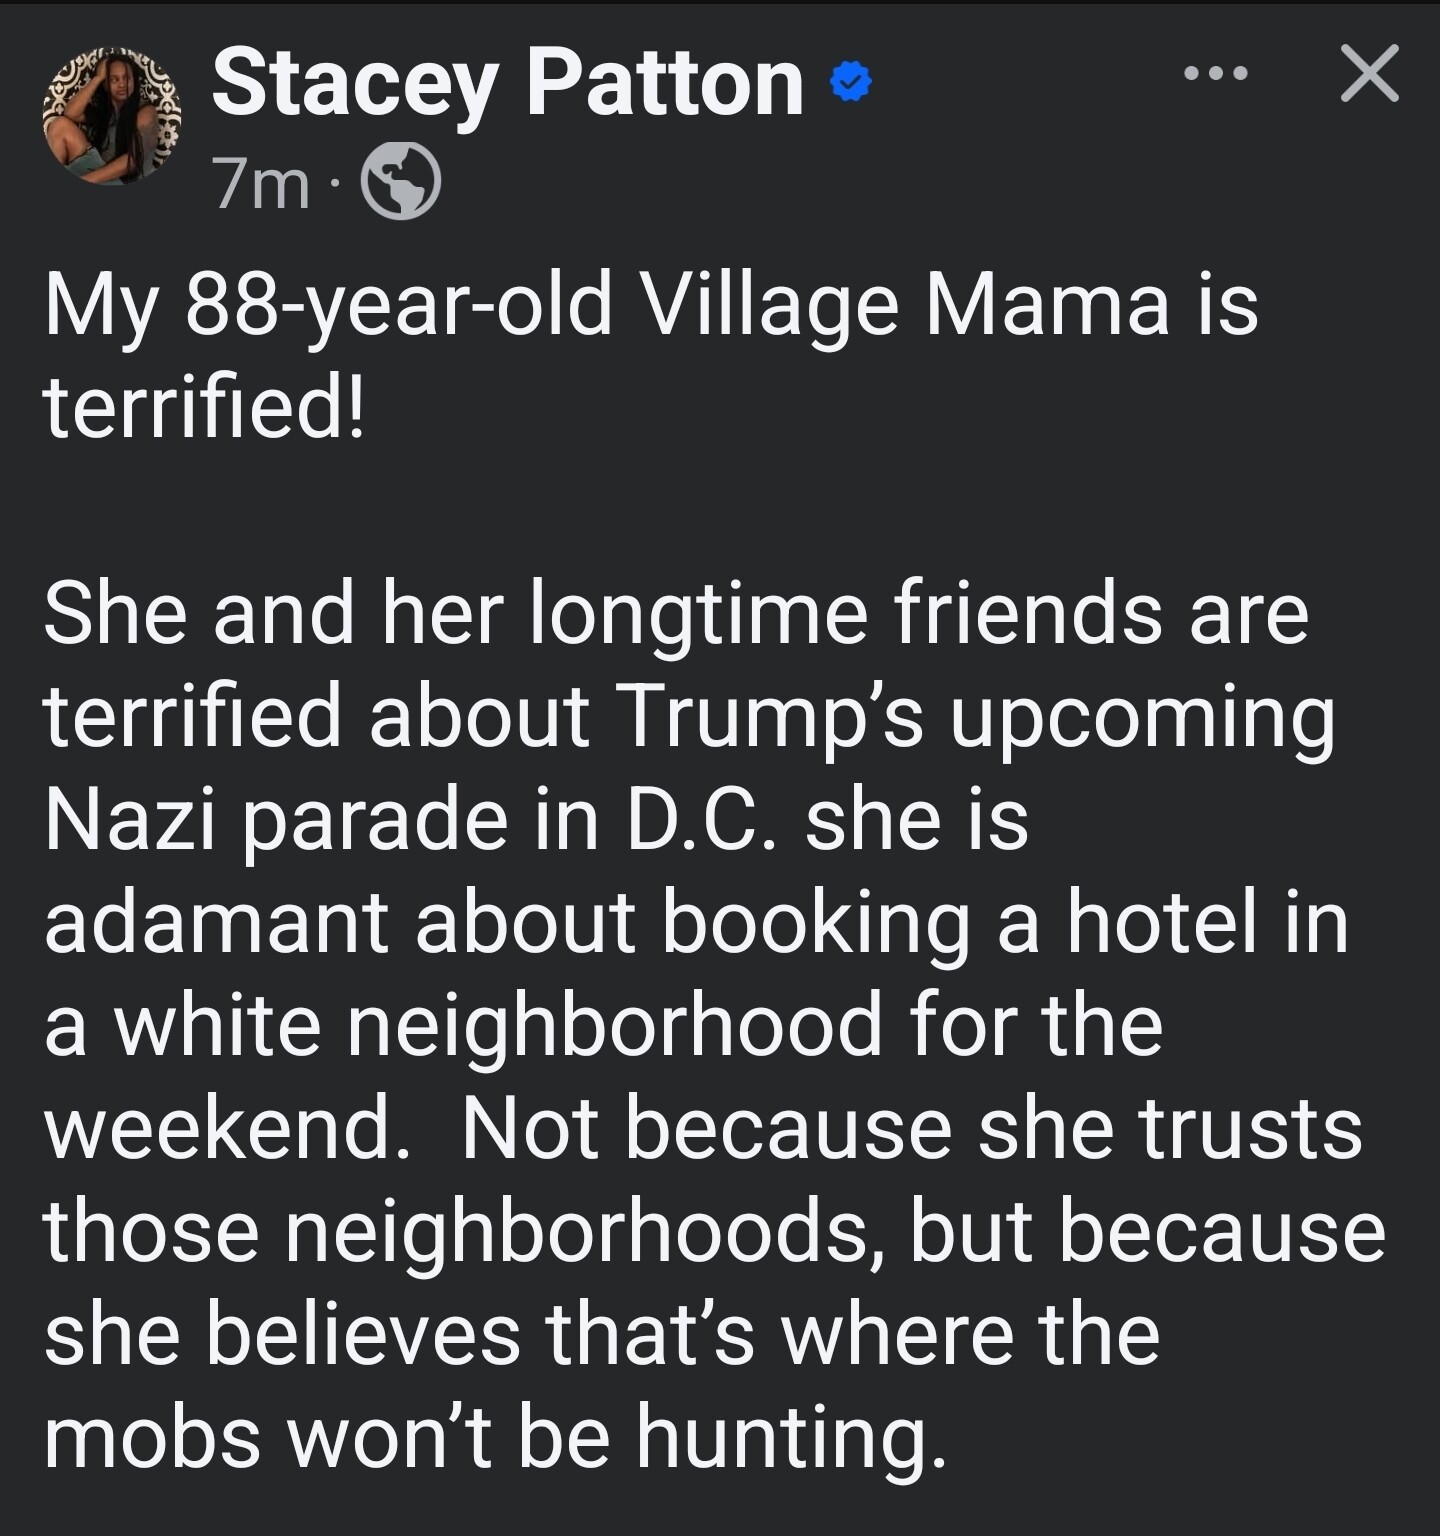Dismiss the post with the X icon
This screenshot has height=1536, width=1440.
[1369, 74]
